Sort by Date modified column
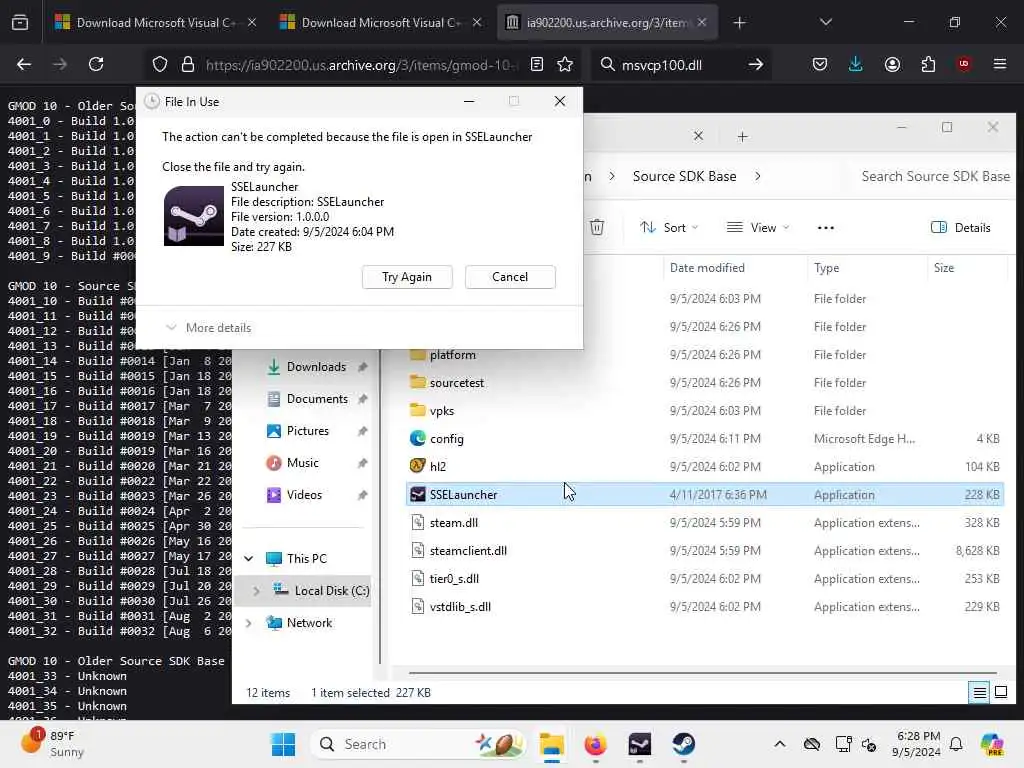The width and height of the screenshot is (1024, 768). 707,268
